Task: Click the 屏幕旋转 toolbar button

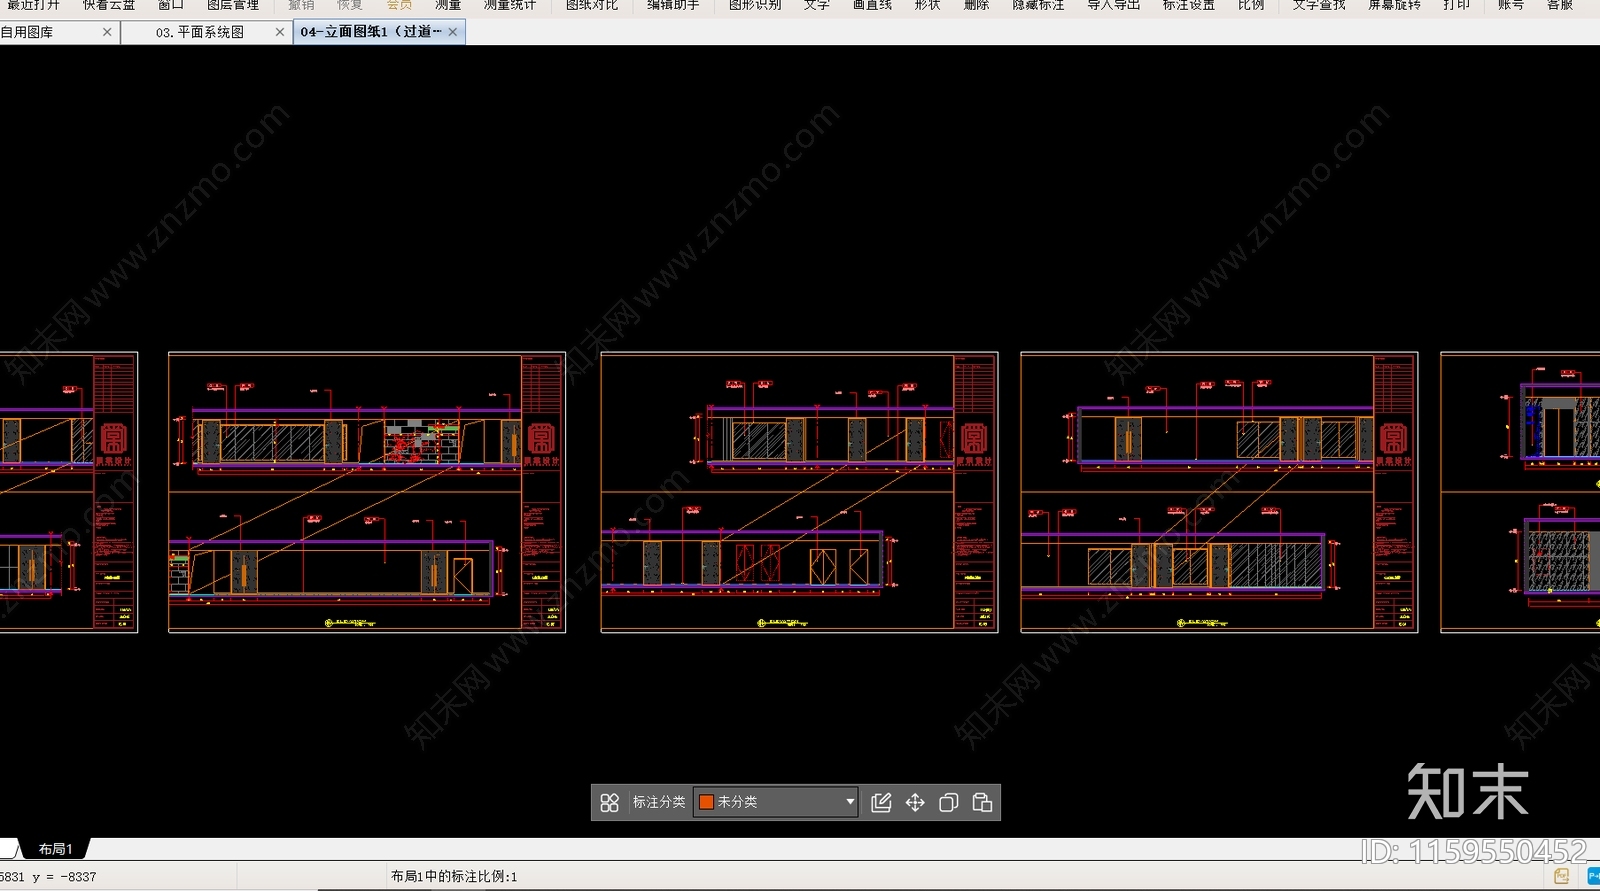Action: (1395, 5)
